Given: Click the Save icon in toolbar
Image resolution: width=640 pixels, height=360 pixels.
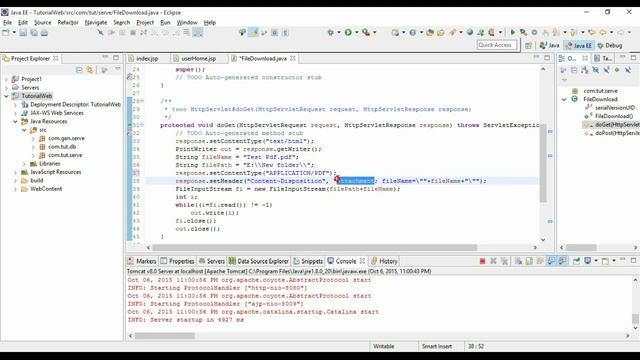Looking at the screenshot, I should click(x=23, y=33).
